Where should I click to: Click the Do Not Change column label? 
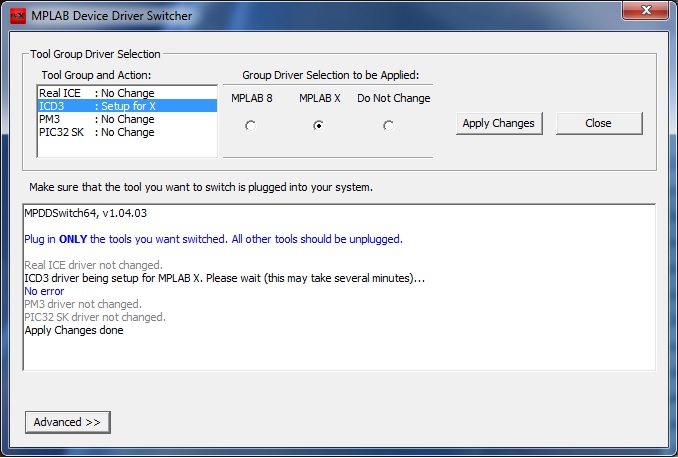pos(393,98)
